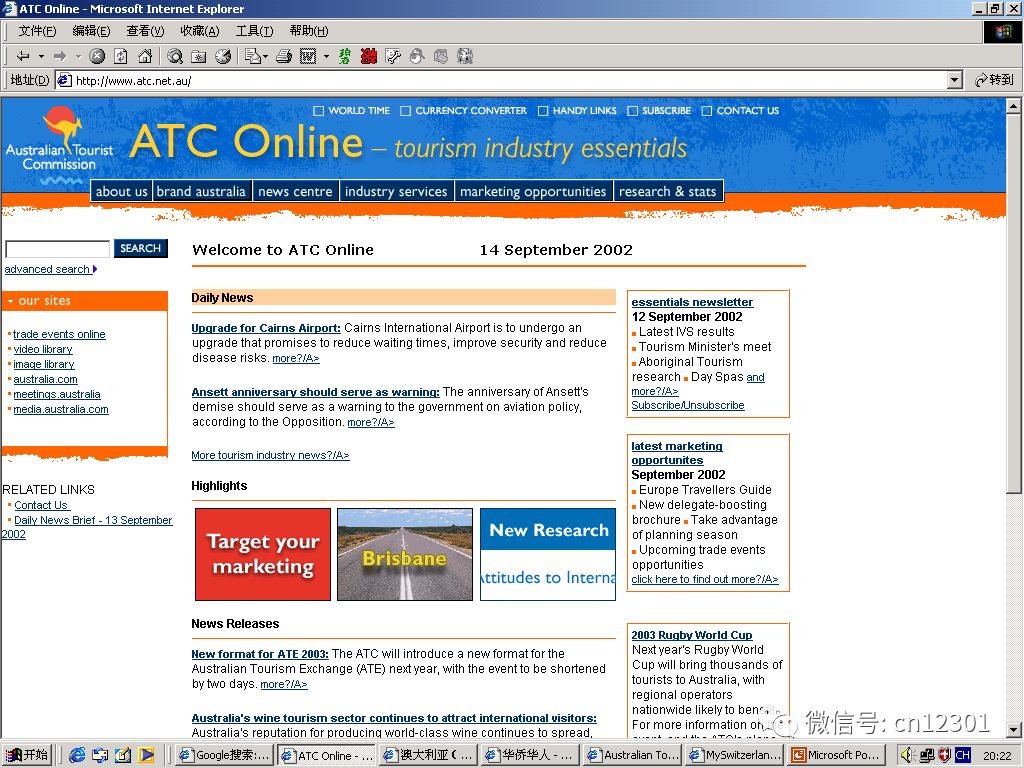1024x768 pixels.
Task: Open the 'industry services' navigation tab
Action: [396, 191]
